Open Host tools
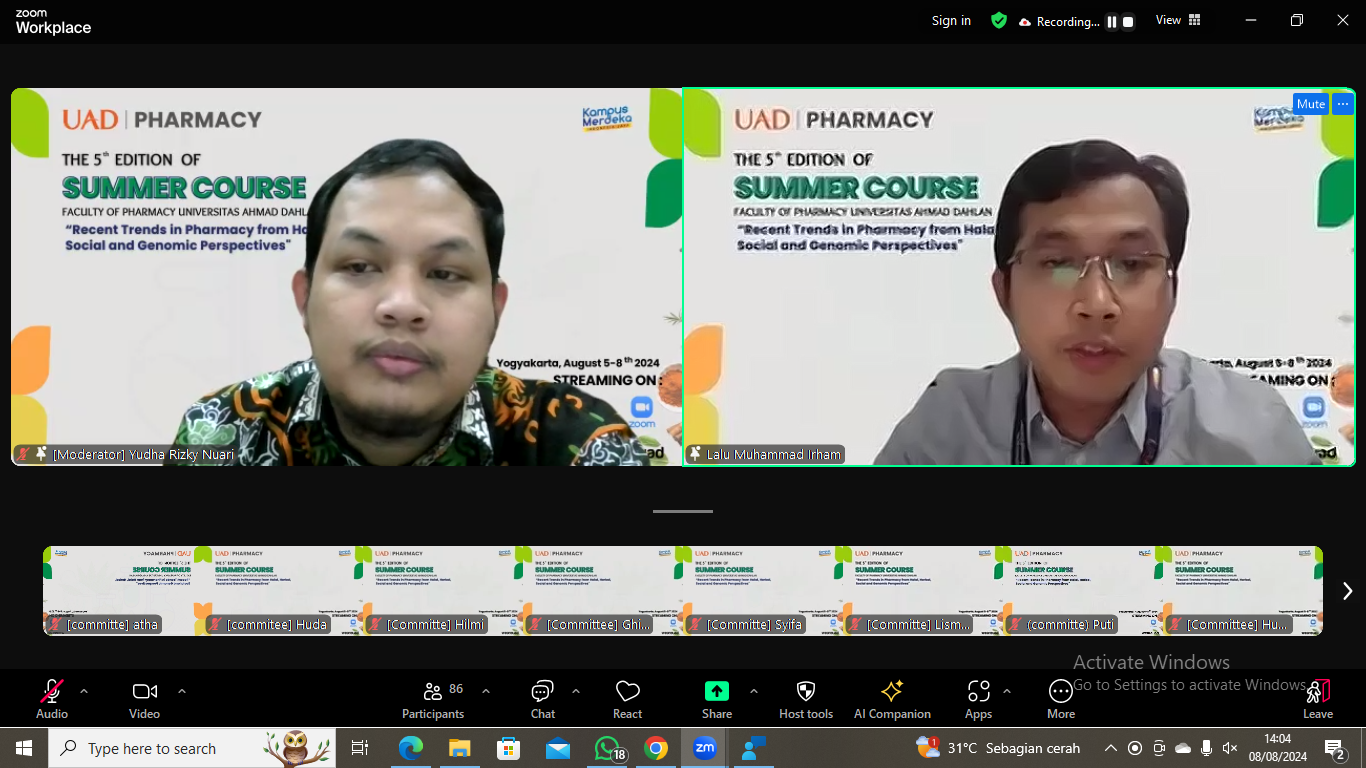 [x=806, y=691]
